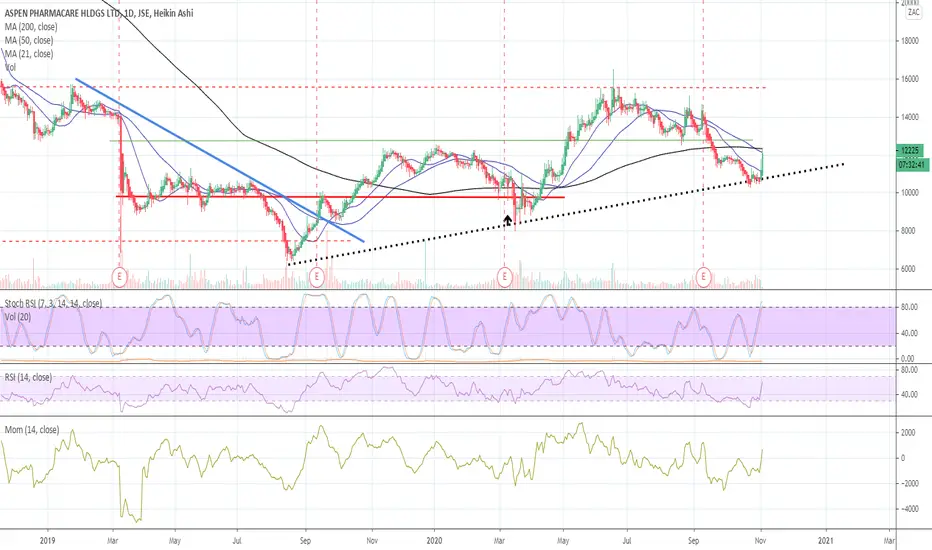Viewport: 932px width, 550px height.
Task: Click the 2020 label on the time axis
Action: [434, 540]
